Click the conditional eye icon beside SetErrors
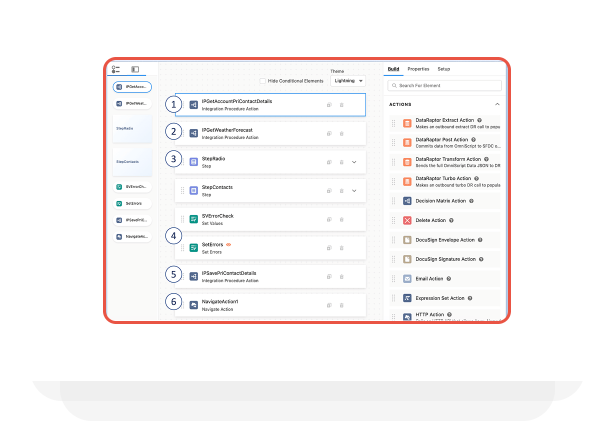 pyautogui.click(x=229, y=245)
